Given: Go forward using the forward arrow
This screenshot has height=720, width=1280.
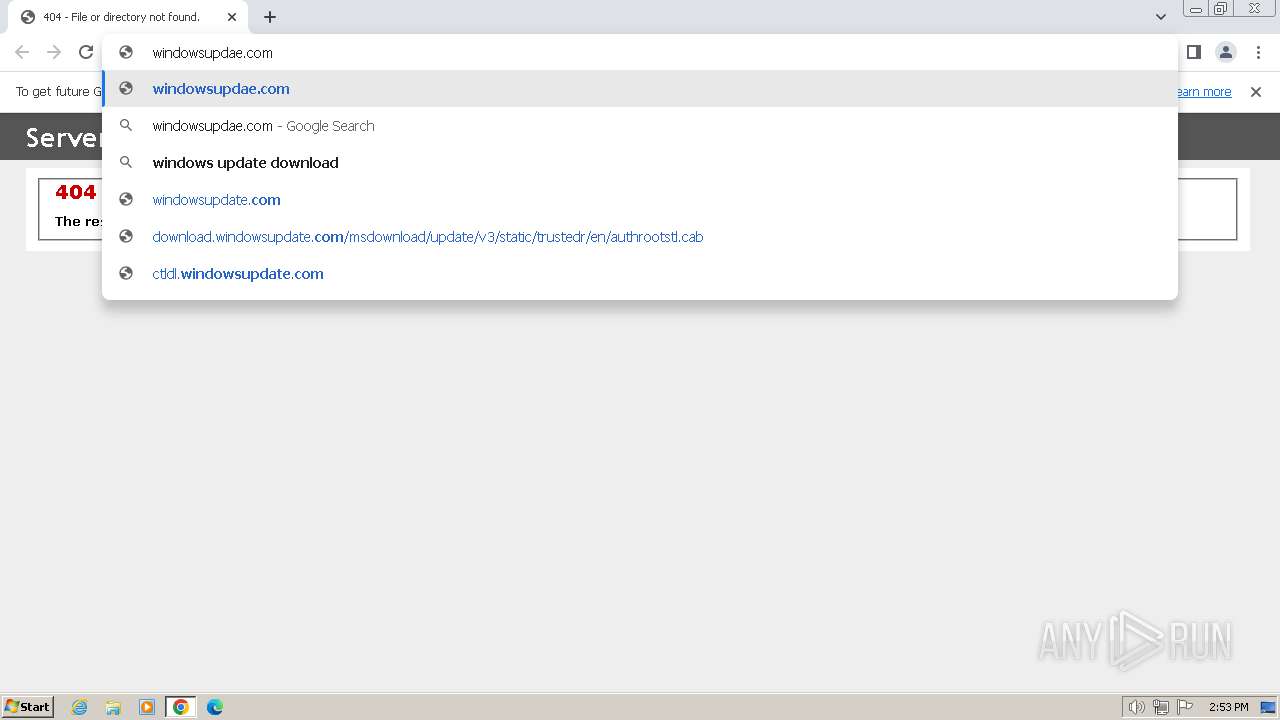Looking at the screenshot, I should (x=54, y=52).
